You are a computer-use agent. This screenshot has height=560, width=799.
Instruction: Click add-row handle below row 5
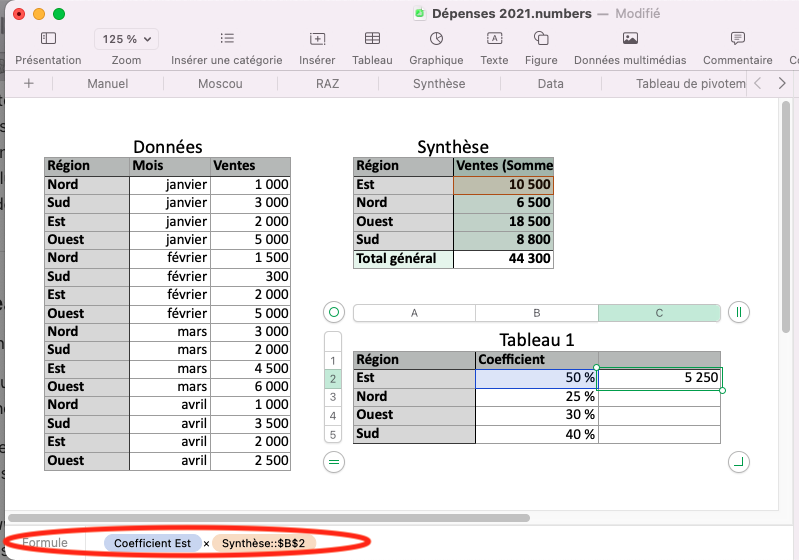(x=334, y=461)
